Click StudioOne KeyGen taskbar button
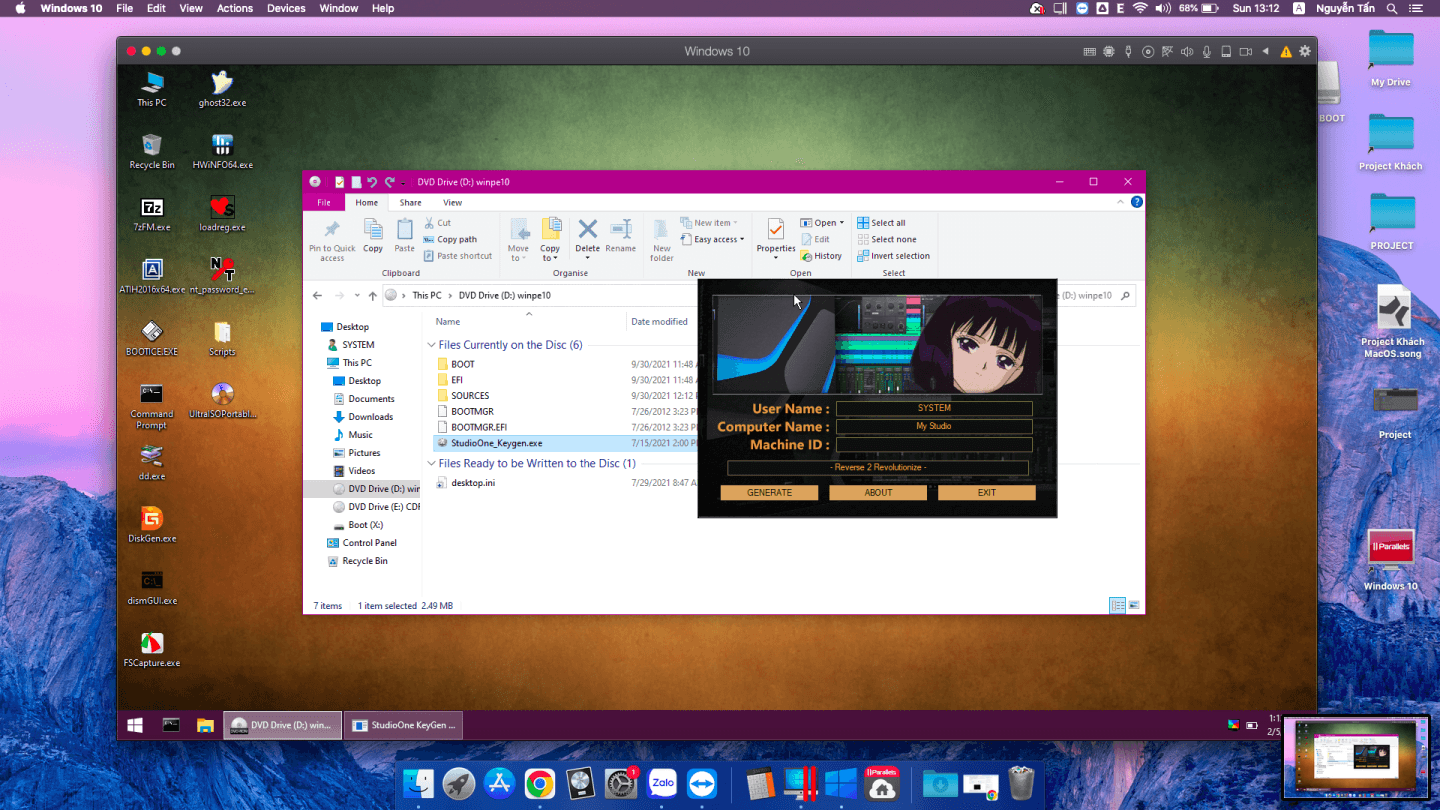Image resolution: width=1440 pixels, height=810 pixels. coord(406,725)
